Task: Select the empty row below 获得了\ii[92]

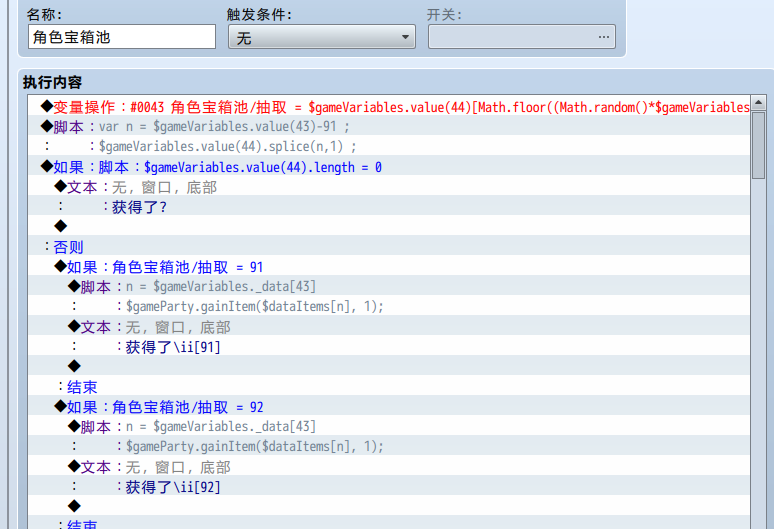Action: [389, 507]
